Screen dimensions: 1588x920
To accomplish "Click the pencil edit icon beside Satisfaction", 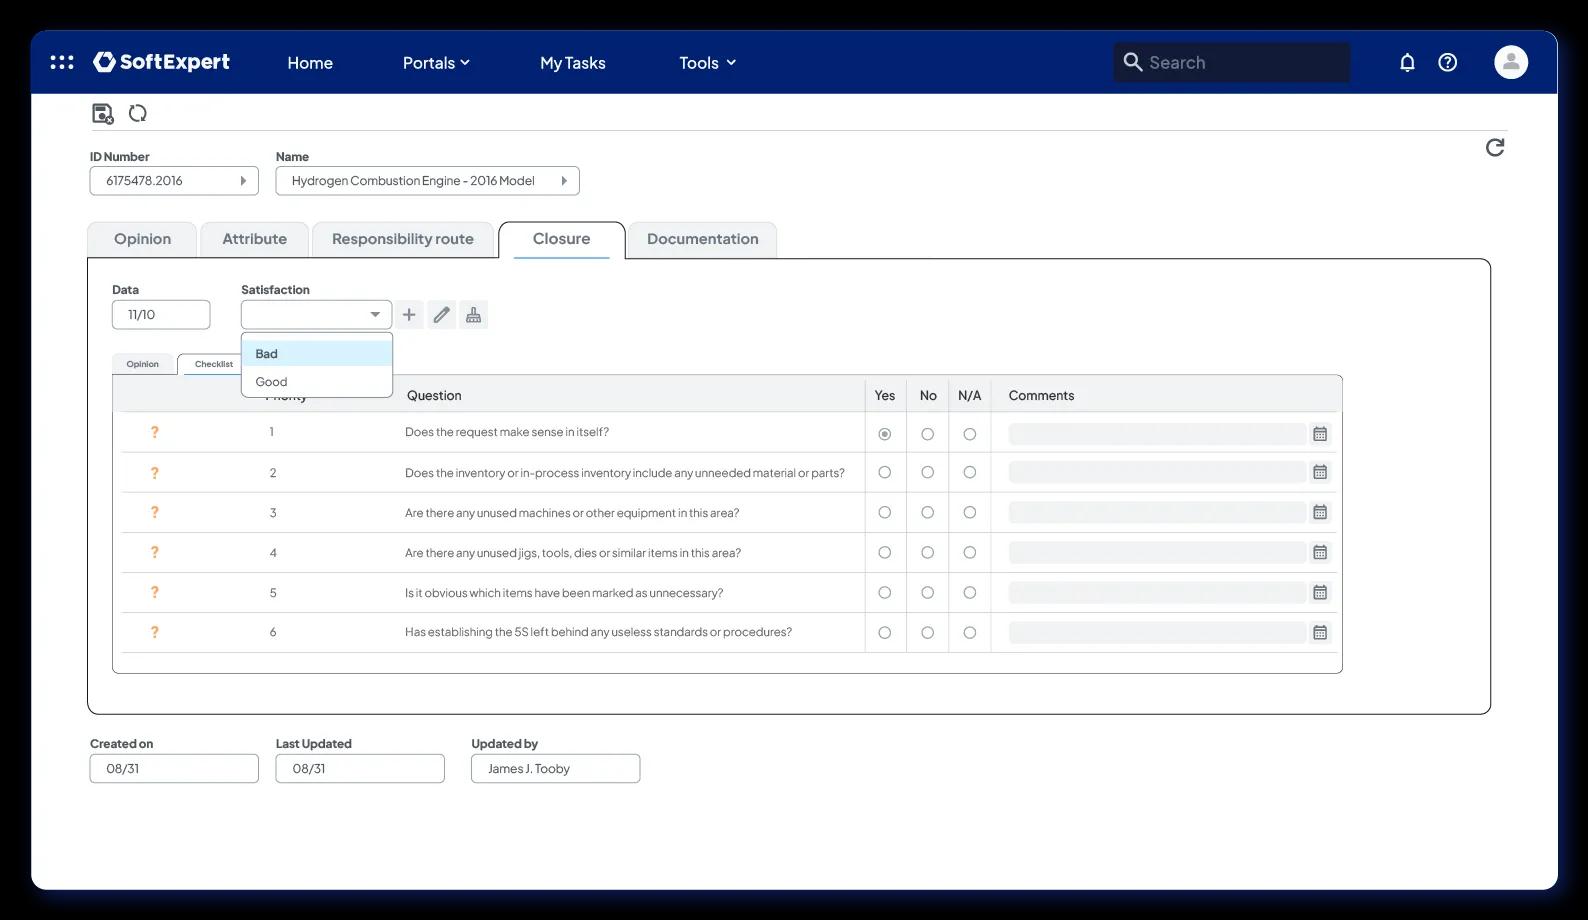I will [441, 315].
